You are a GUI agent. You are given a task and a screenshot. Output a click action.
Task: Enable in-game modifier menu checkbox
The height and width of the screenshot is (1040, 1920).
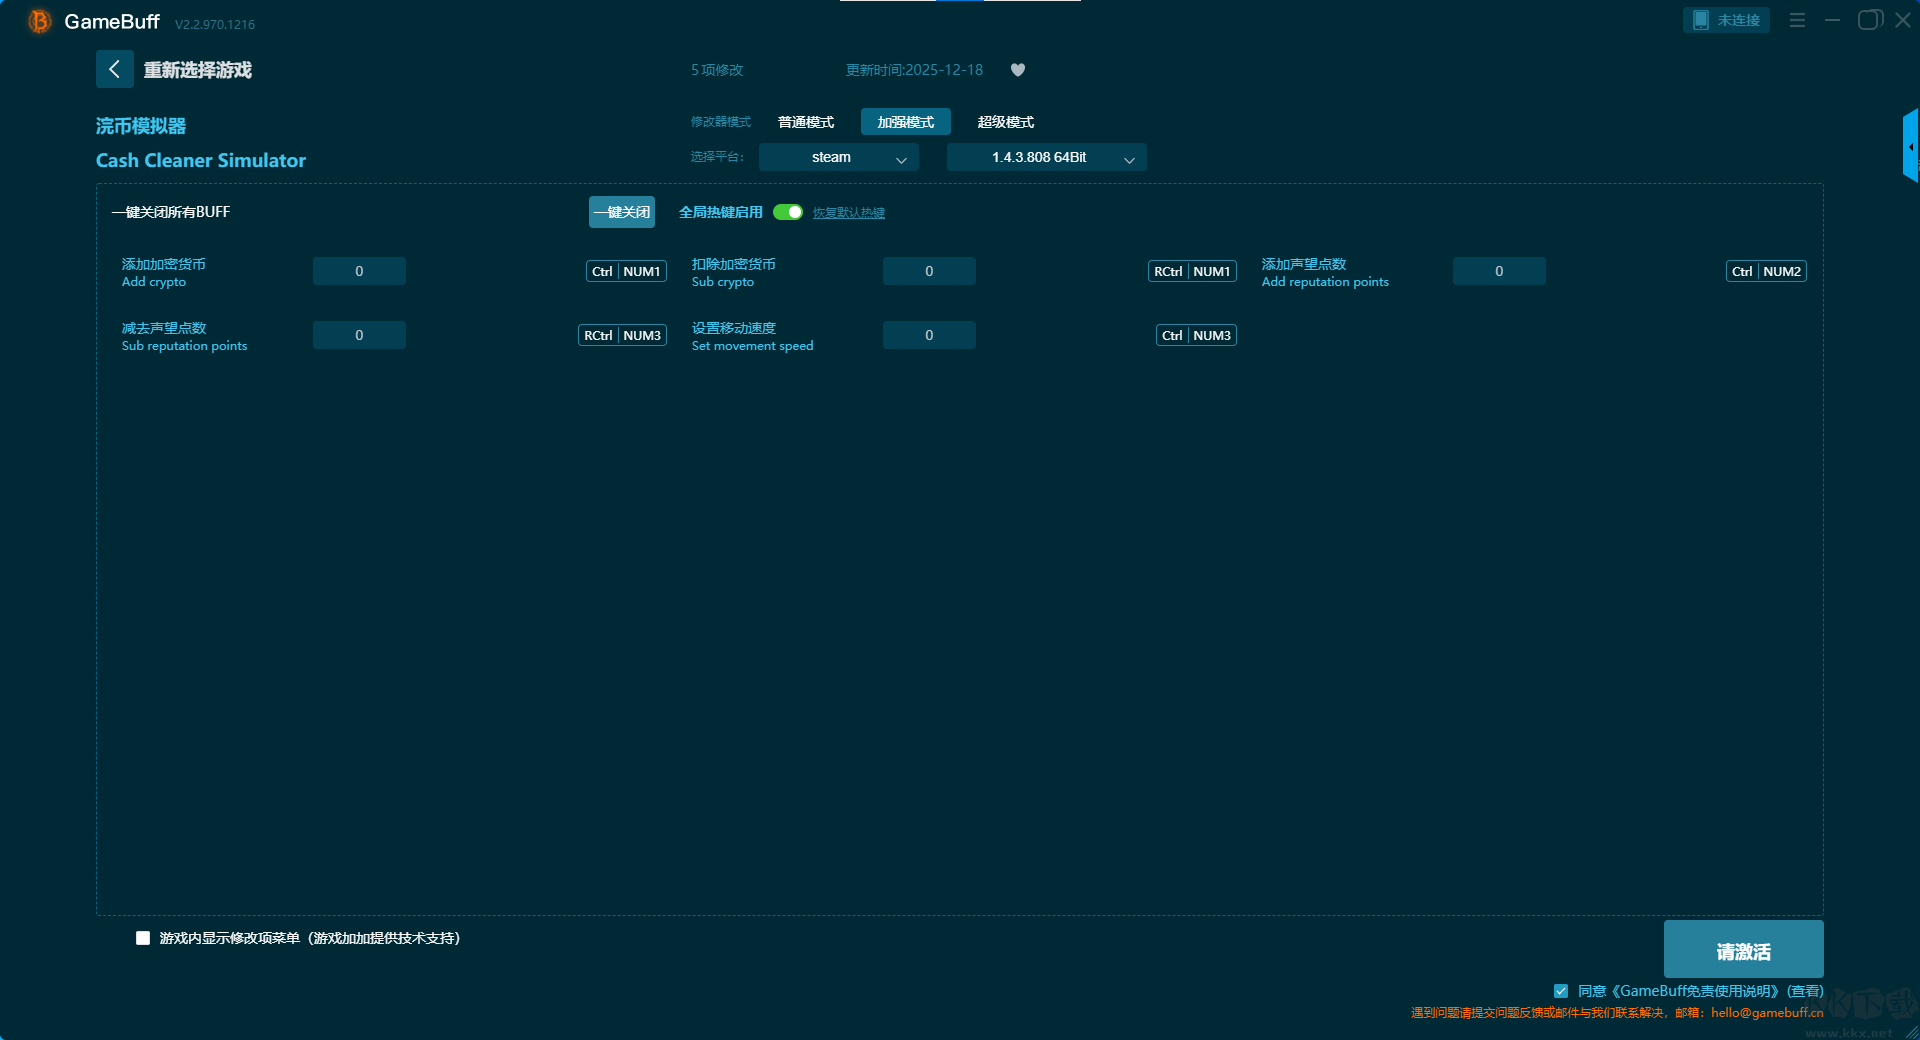pos(143,938)
